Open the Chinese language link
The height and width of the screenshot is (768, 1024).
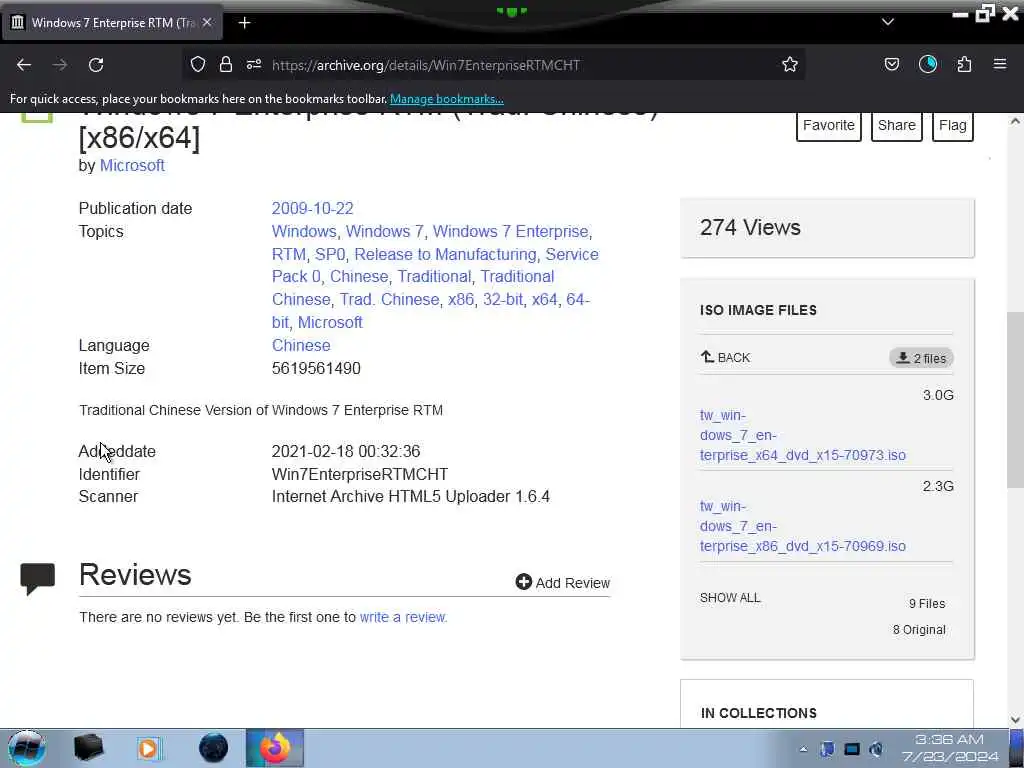pos(301,345)
